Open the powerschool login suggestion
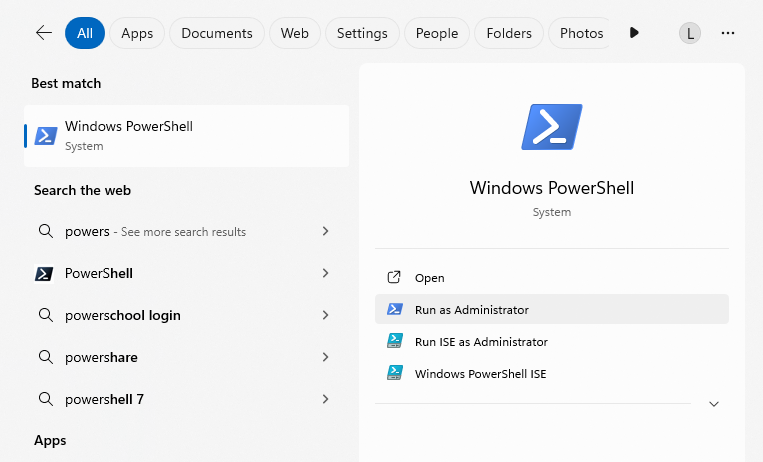 pos(186,315)
